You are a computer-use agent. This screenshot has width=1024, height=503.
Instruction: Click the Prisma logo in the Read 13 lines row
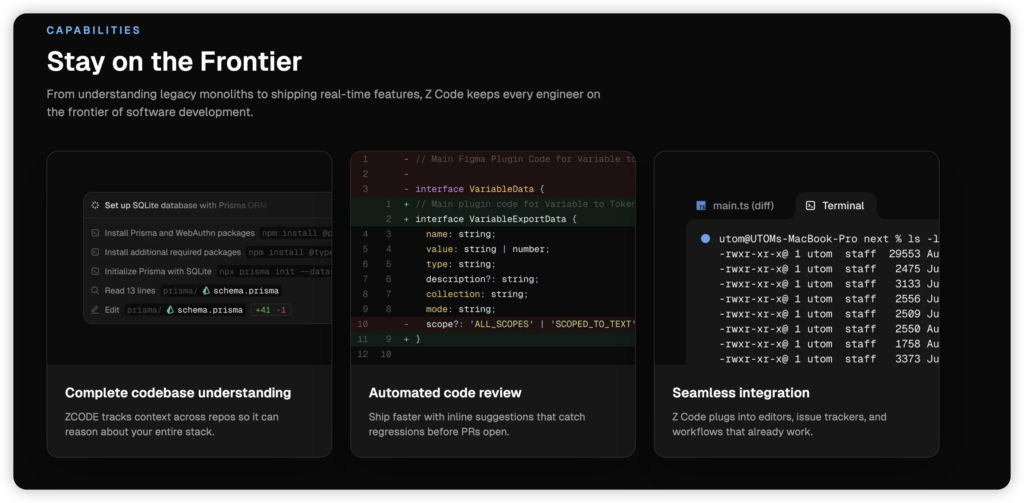click(x=206, y=290)
